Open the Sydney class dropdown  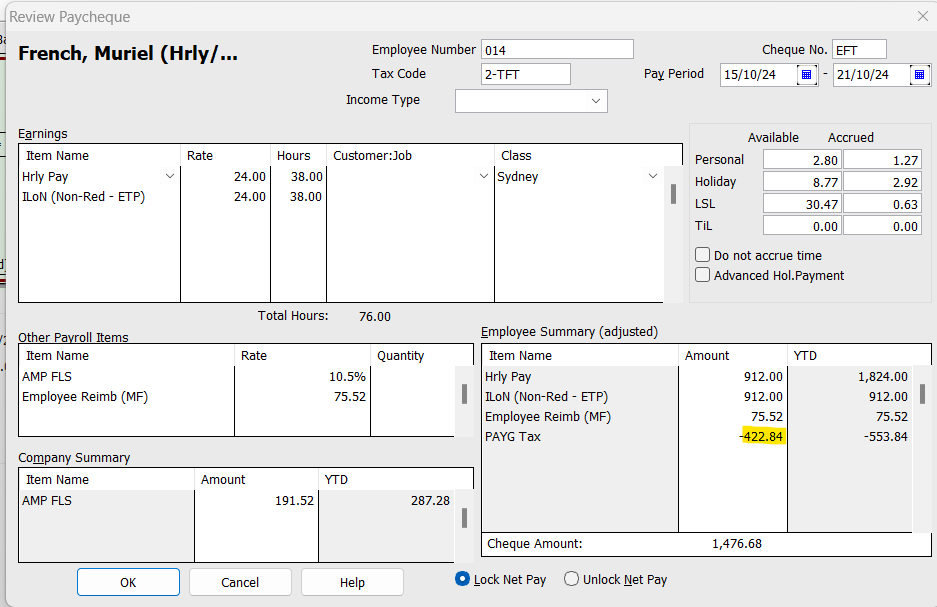point(653,176)
